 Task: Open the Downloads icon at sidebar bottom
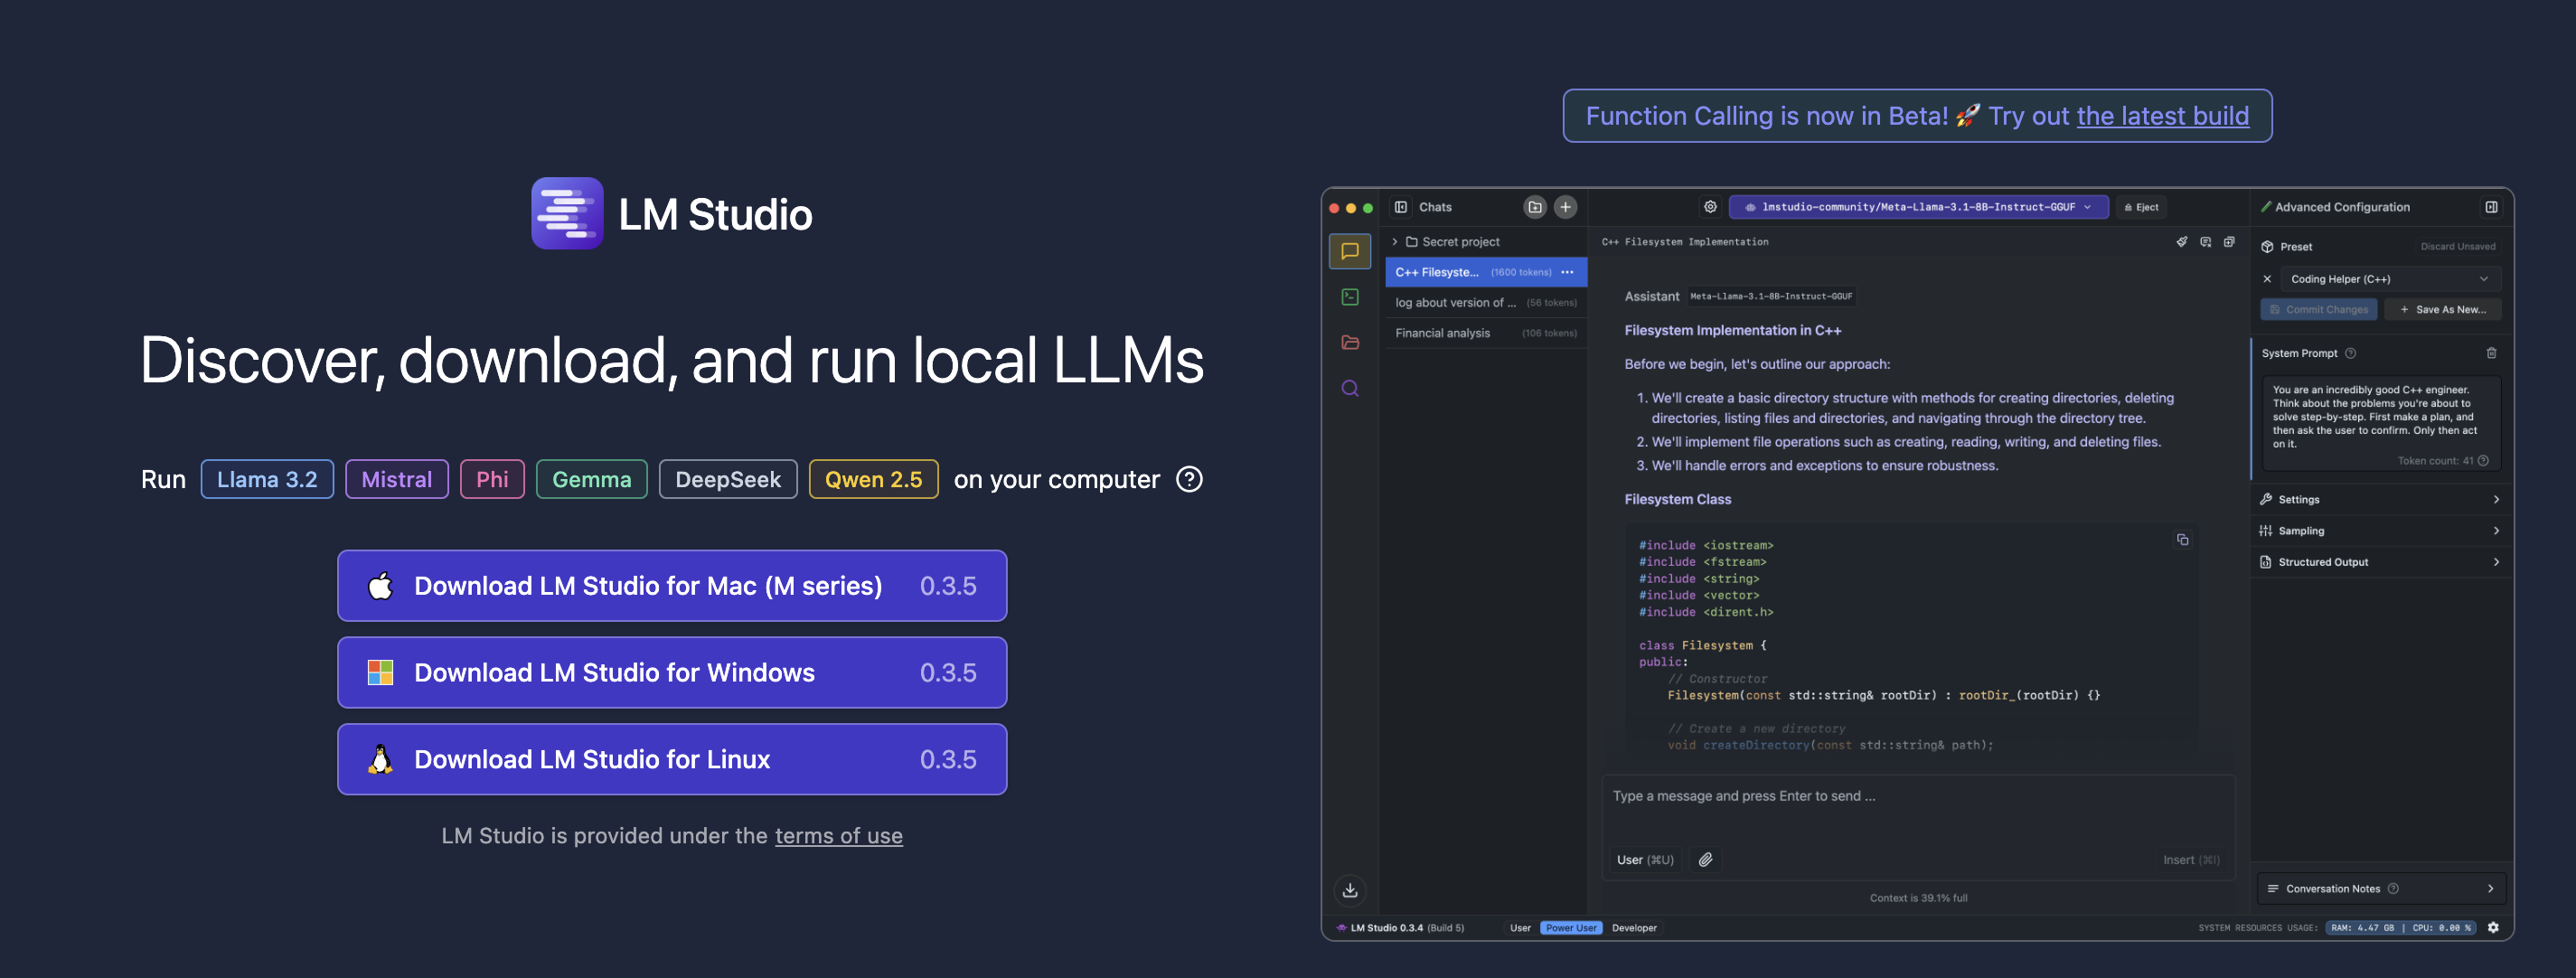(x=1349, y=889)
